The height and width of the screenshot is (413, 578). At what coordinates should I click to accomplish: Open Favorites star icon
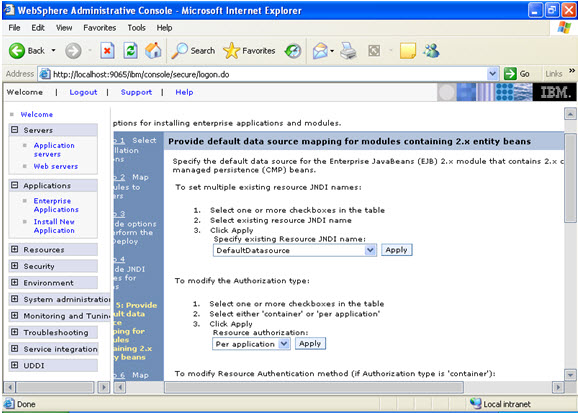231,51
